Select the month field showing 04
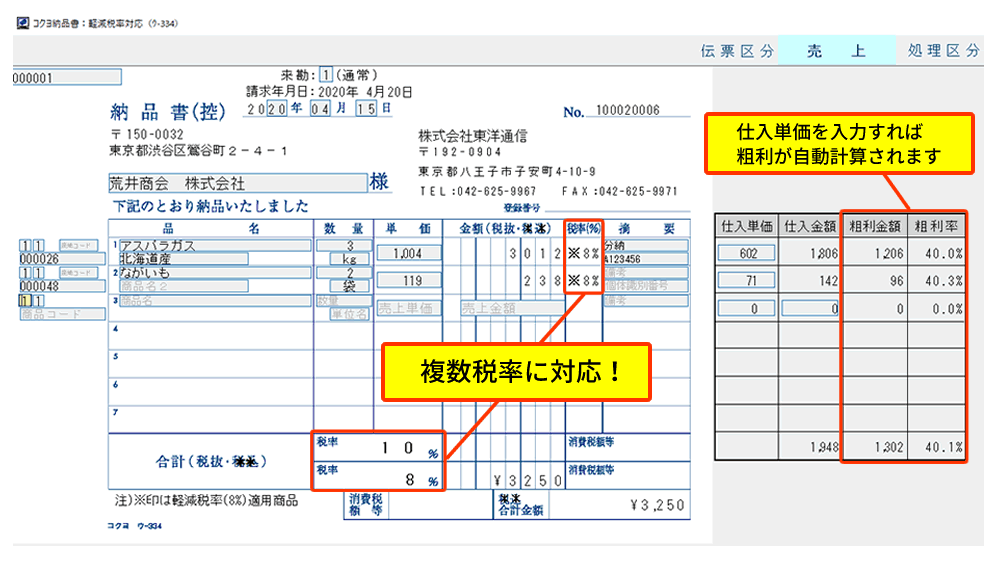 coord(319,109)
